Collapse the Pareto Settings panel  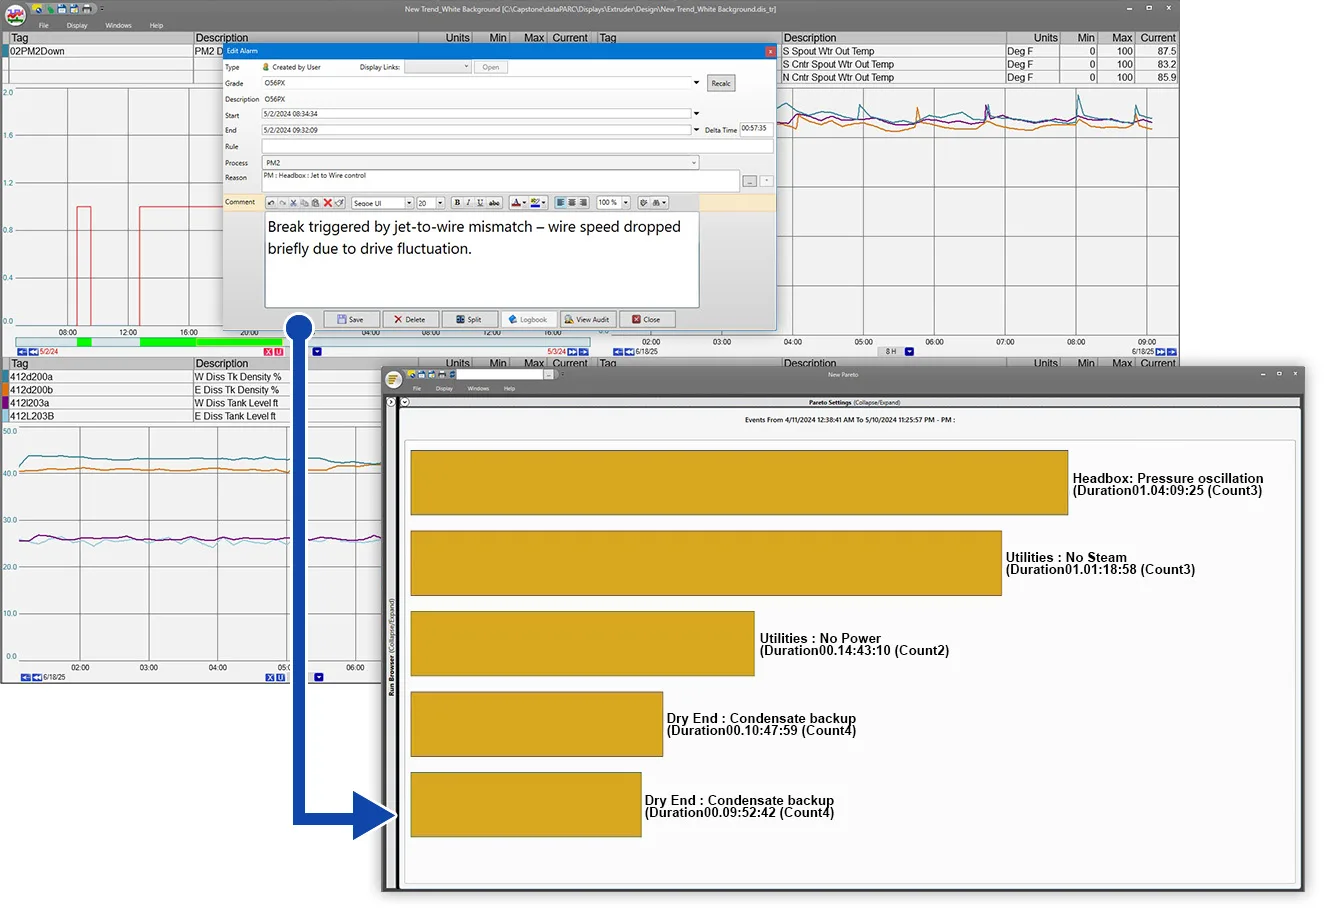(405, 402)
